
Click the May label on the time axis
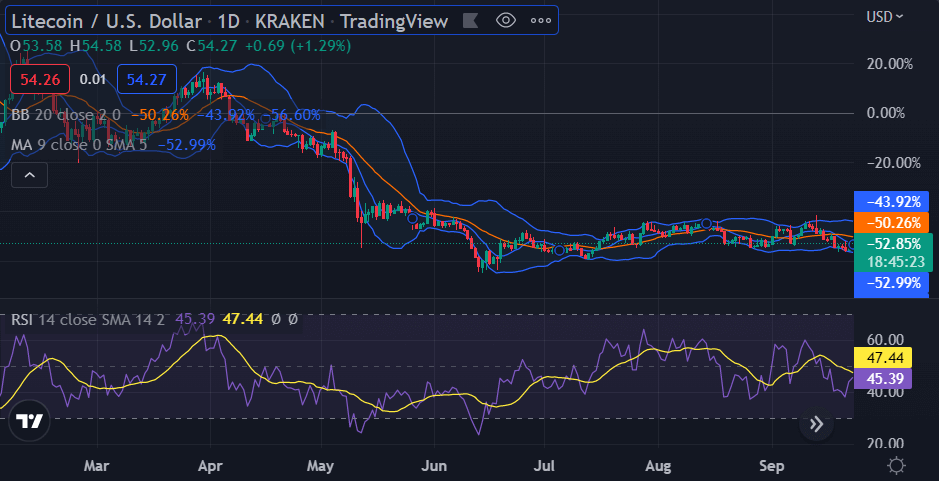(322, 465)
